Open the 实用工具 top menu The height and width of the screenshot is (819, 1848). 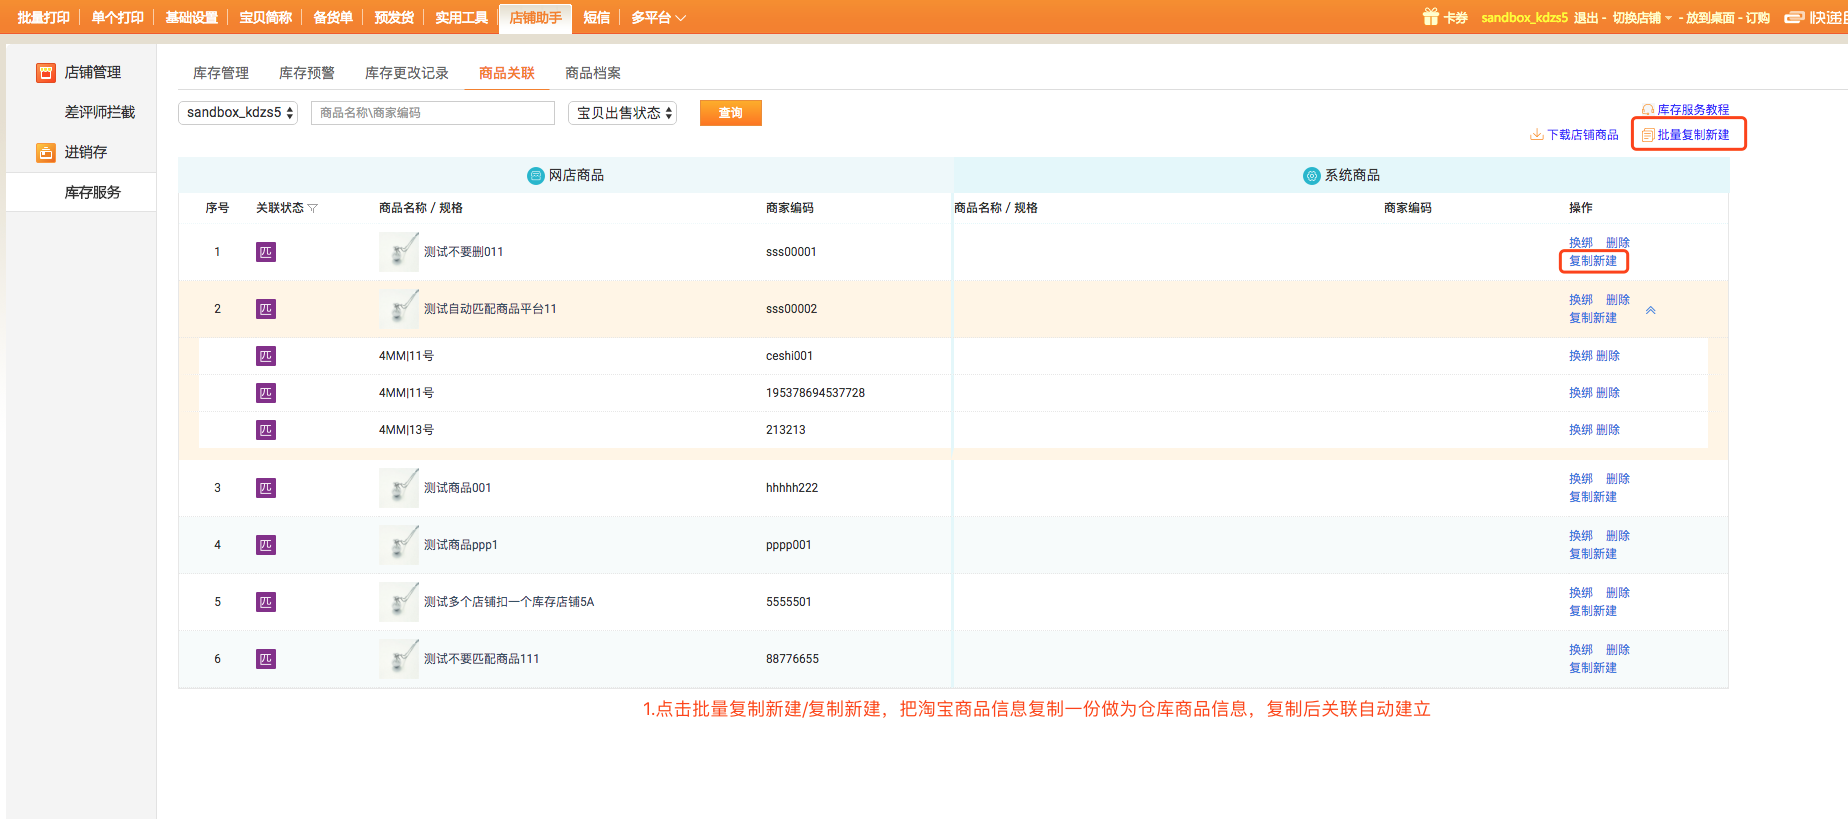tap(461, 17)
